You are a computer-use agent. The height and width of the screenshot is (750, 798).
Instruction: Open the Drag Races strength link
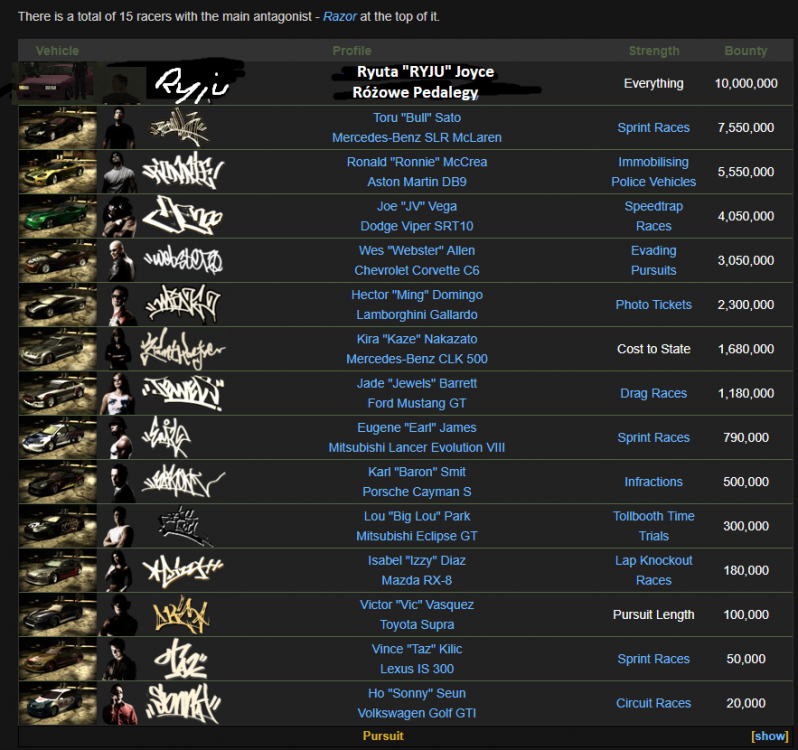click(653, 393)
